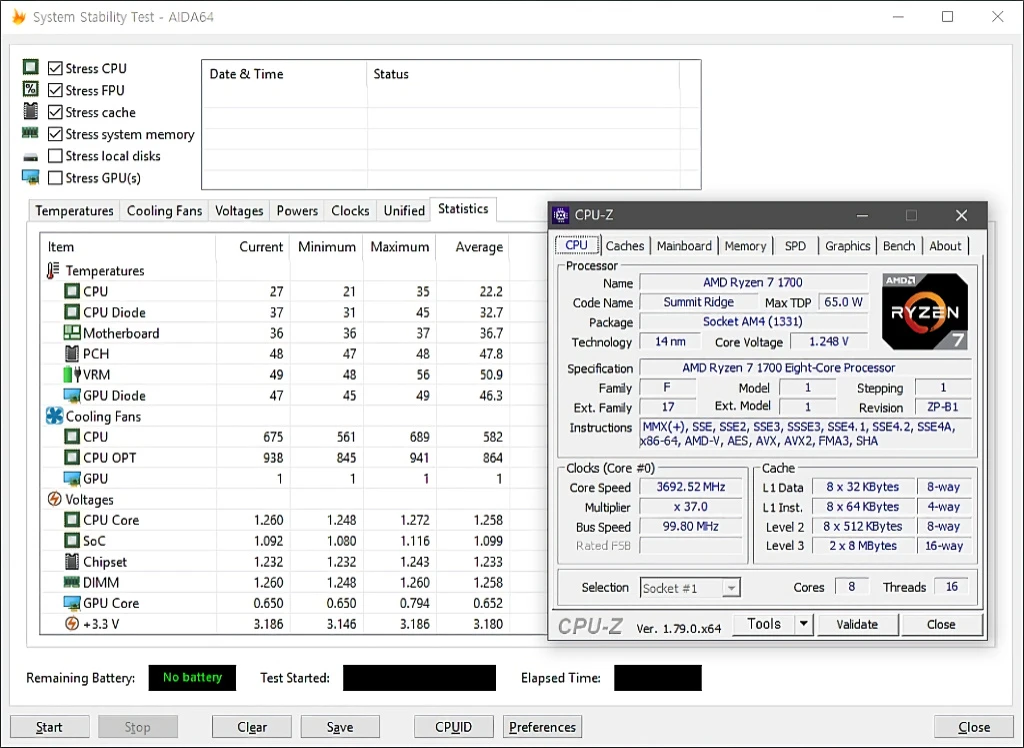The image size is (1024, 748).
Task: Enable the Stress GPU(s) checkbox
Action: point(56,178)
